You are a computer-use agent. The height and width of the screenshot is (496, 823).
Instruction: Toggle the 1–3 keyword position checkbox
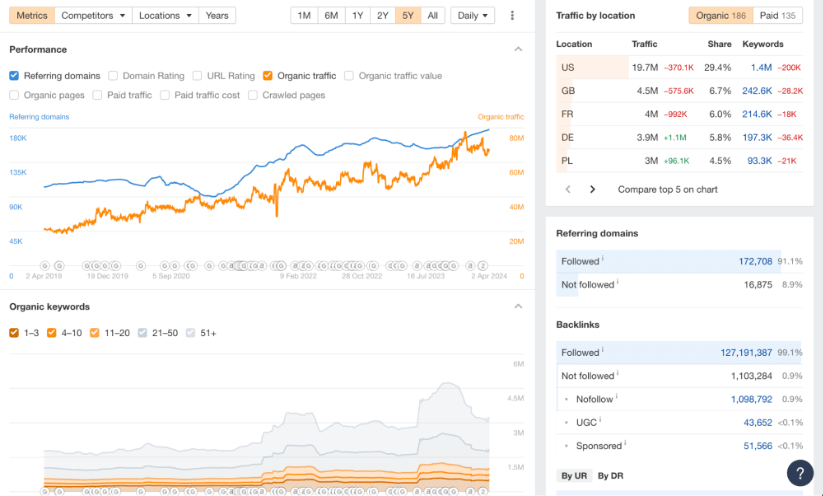pyautogui.click(x=14, y=333)
